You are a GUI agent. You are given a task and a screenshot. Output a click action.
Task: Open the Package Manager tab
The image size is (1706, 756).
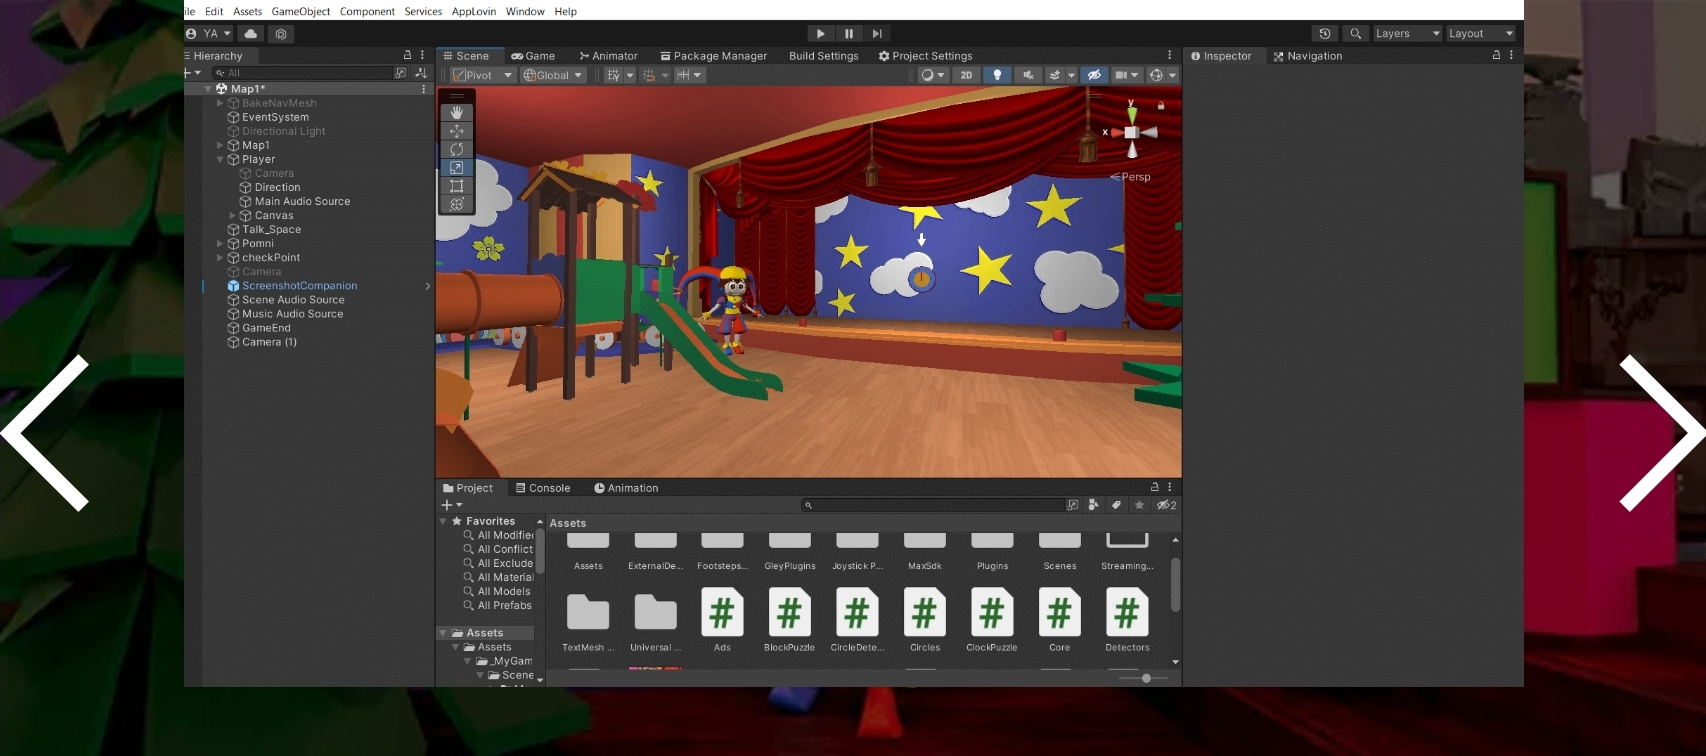[x=714, y=56]
